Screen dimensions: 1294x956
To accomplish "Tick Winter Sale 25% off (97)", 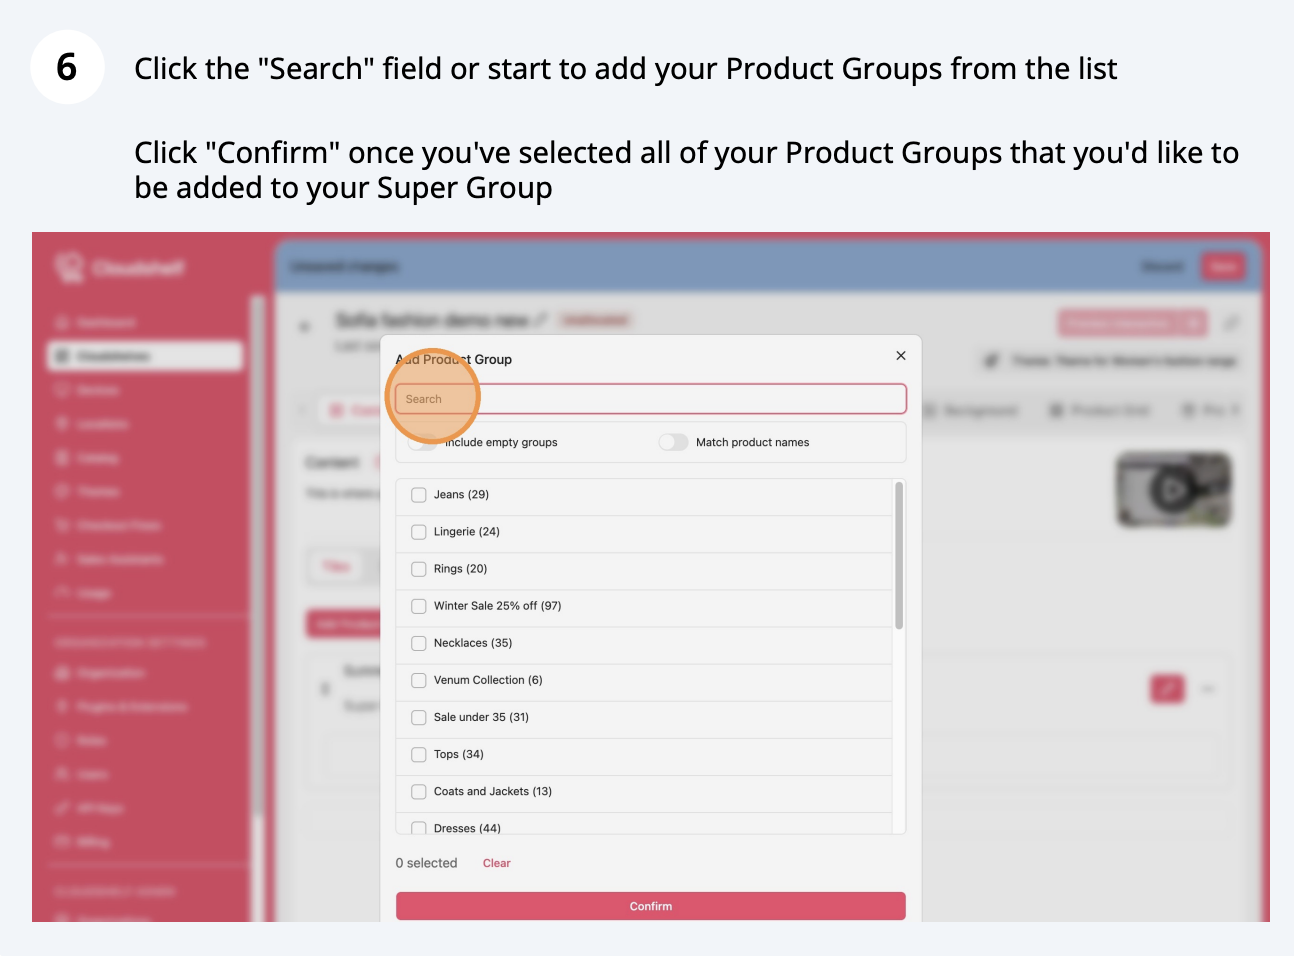I will point(419,606).
